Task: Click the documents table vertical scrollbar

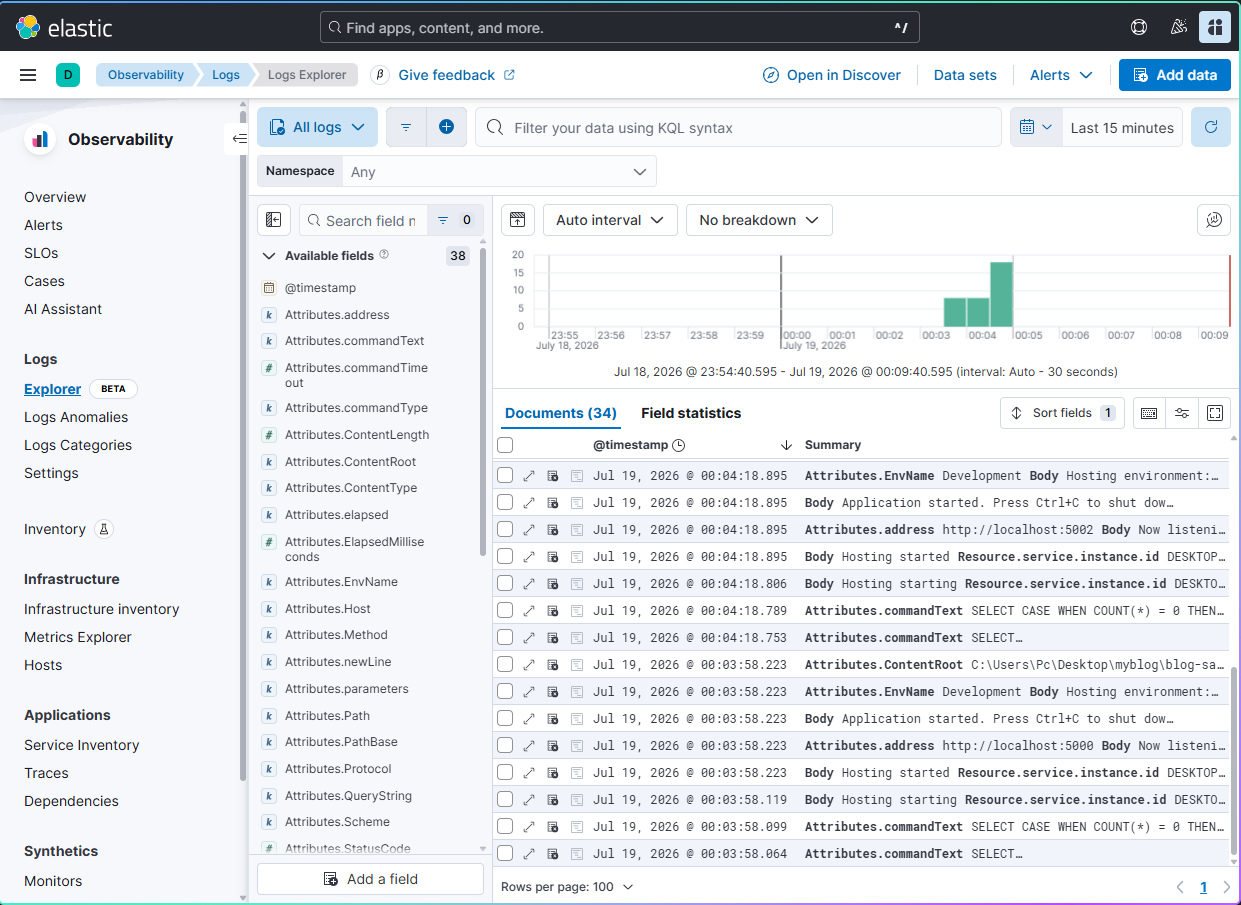Action: click(1233, 760)
